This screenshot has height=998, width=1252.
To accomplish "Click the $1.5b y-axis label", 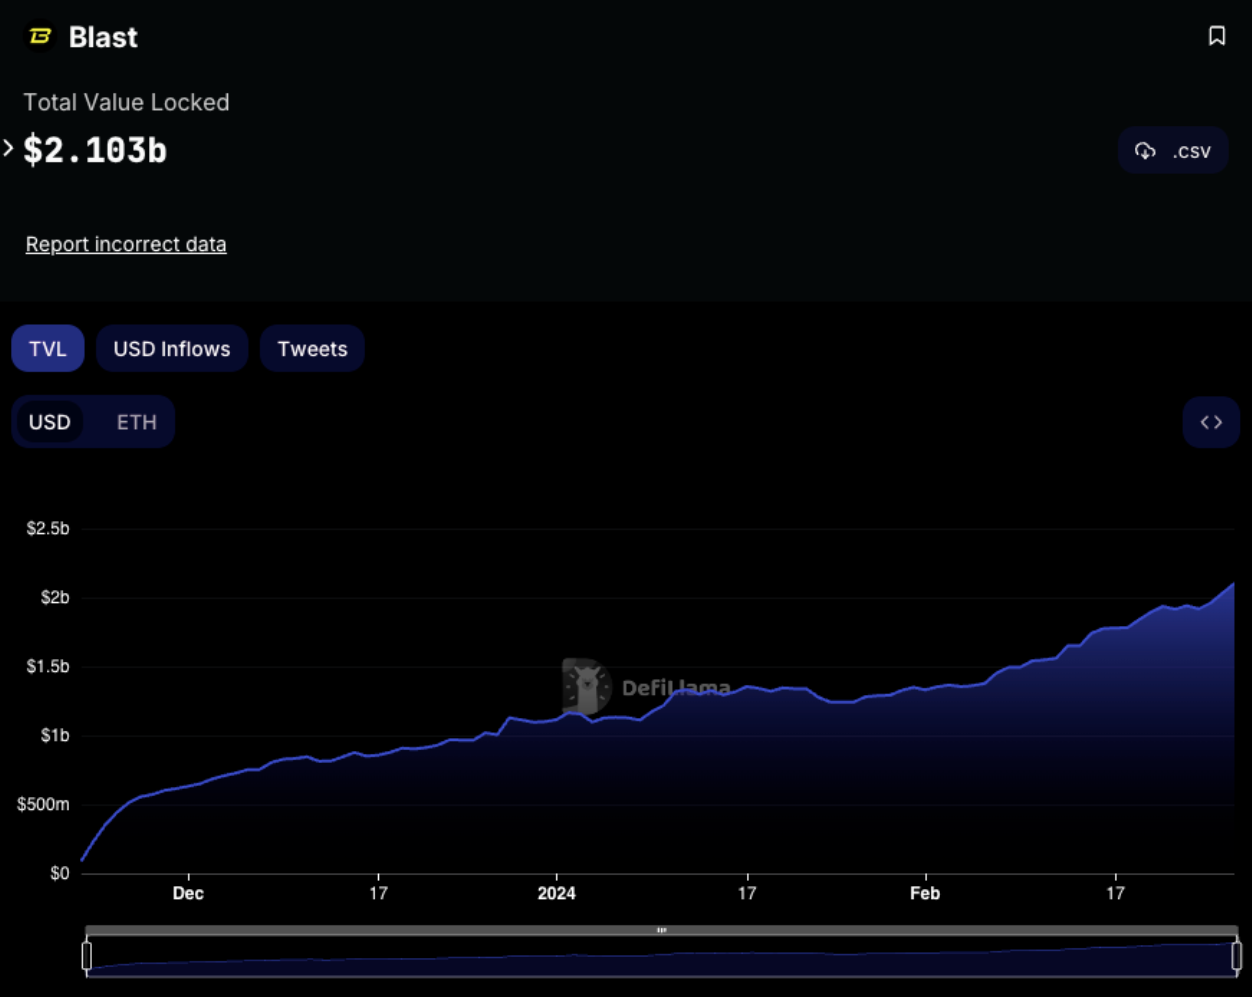I will [x=48, y=666].
